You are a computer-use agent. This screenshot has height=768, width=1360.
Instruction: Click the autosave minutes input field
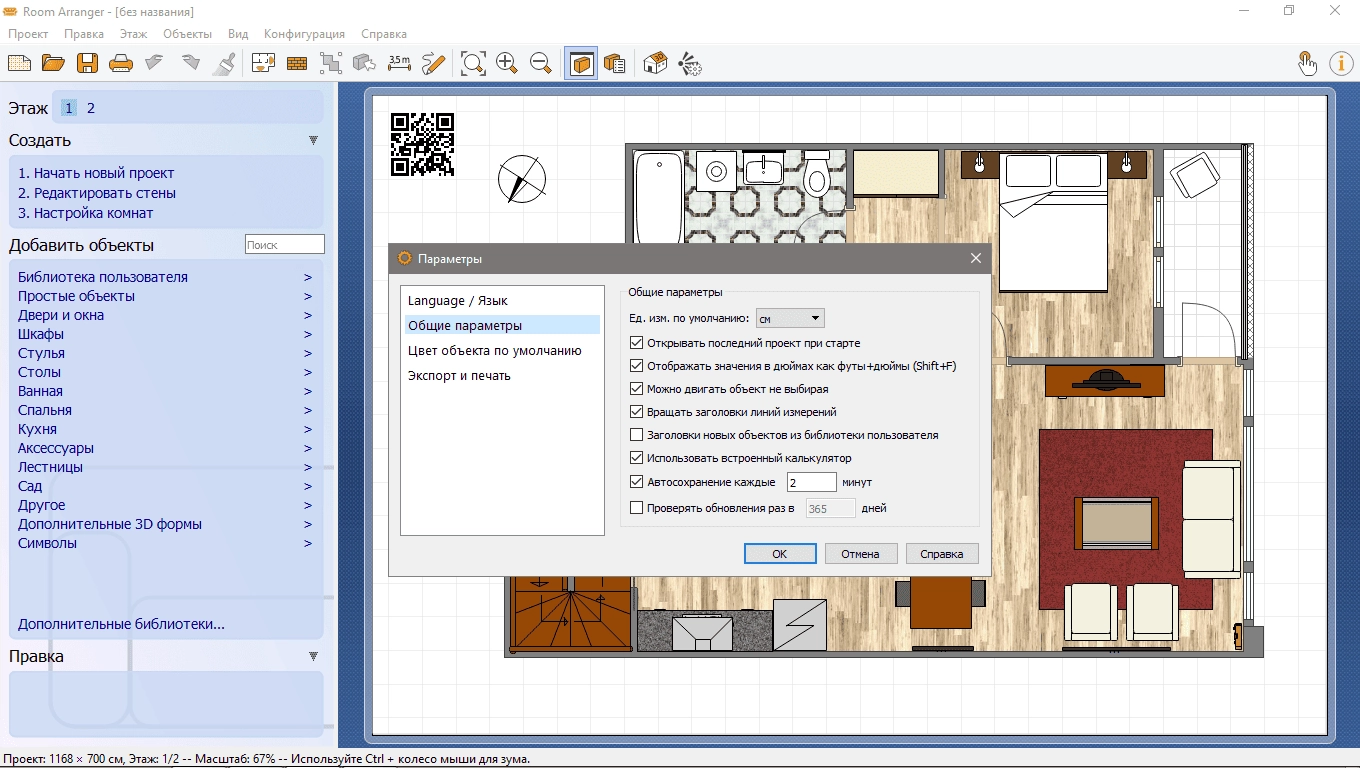(x=811, y=482)
